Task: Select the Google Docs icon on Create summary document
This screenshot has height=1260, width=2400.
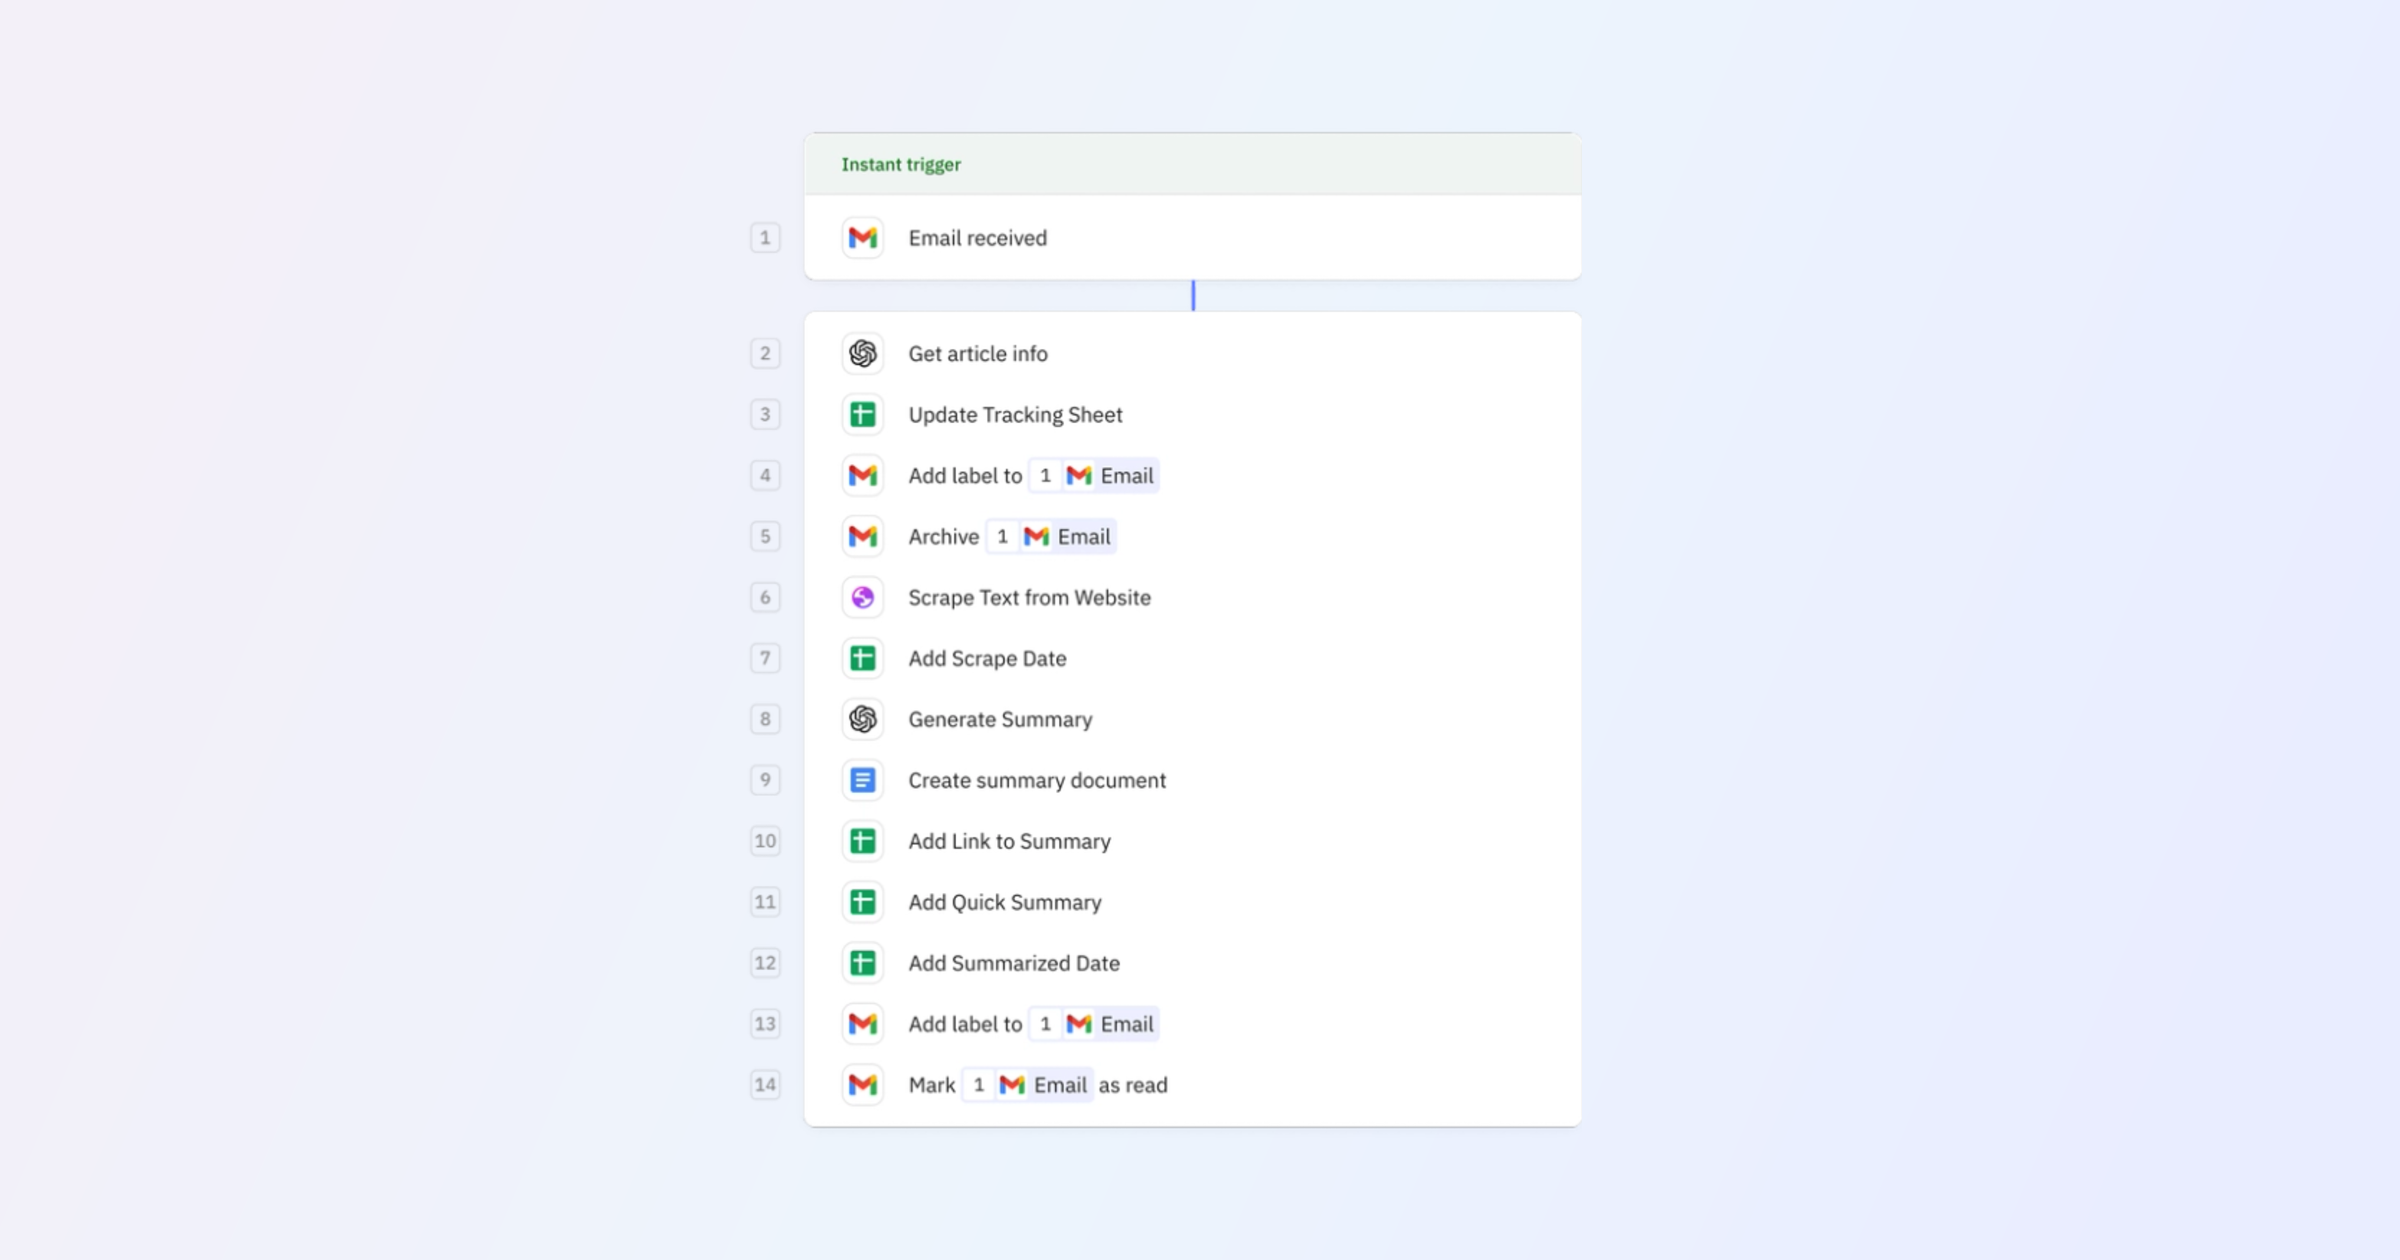Action: coord(862,780)
